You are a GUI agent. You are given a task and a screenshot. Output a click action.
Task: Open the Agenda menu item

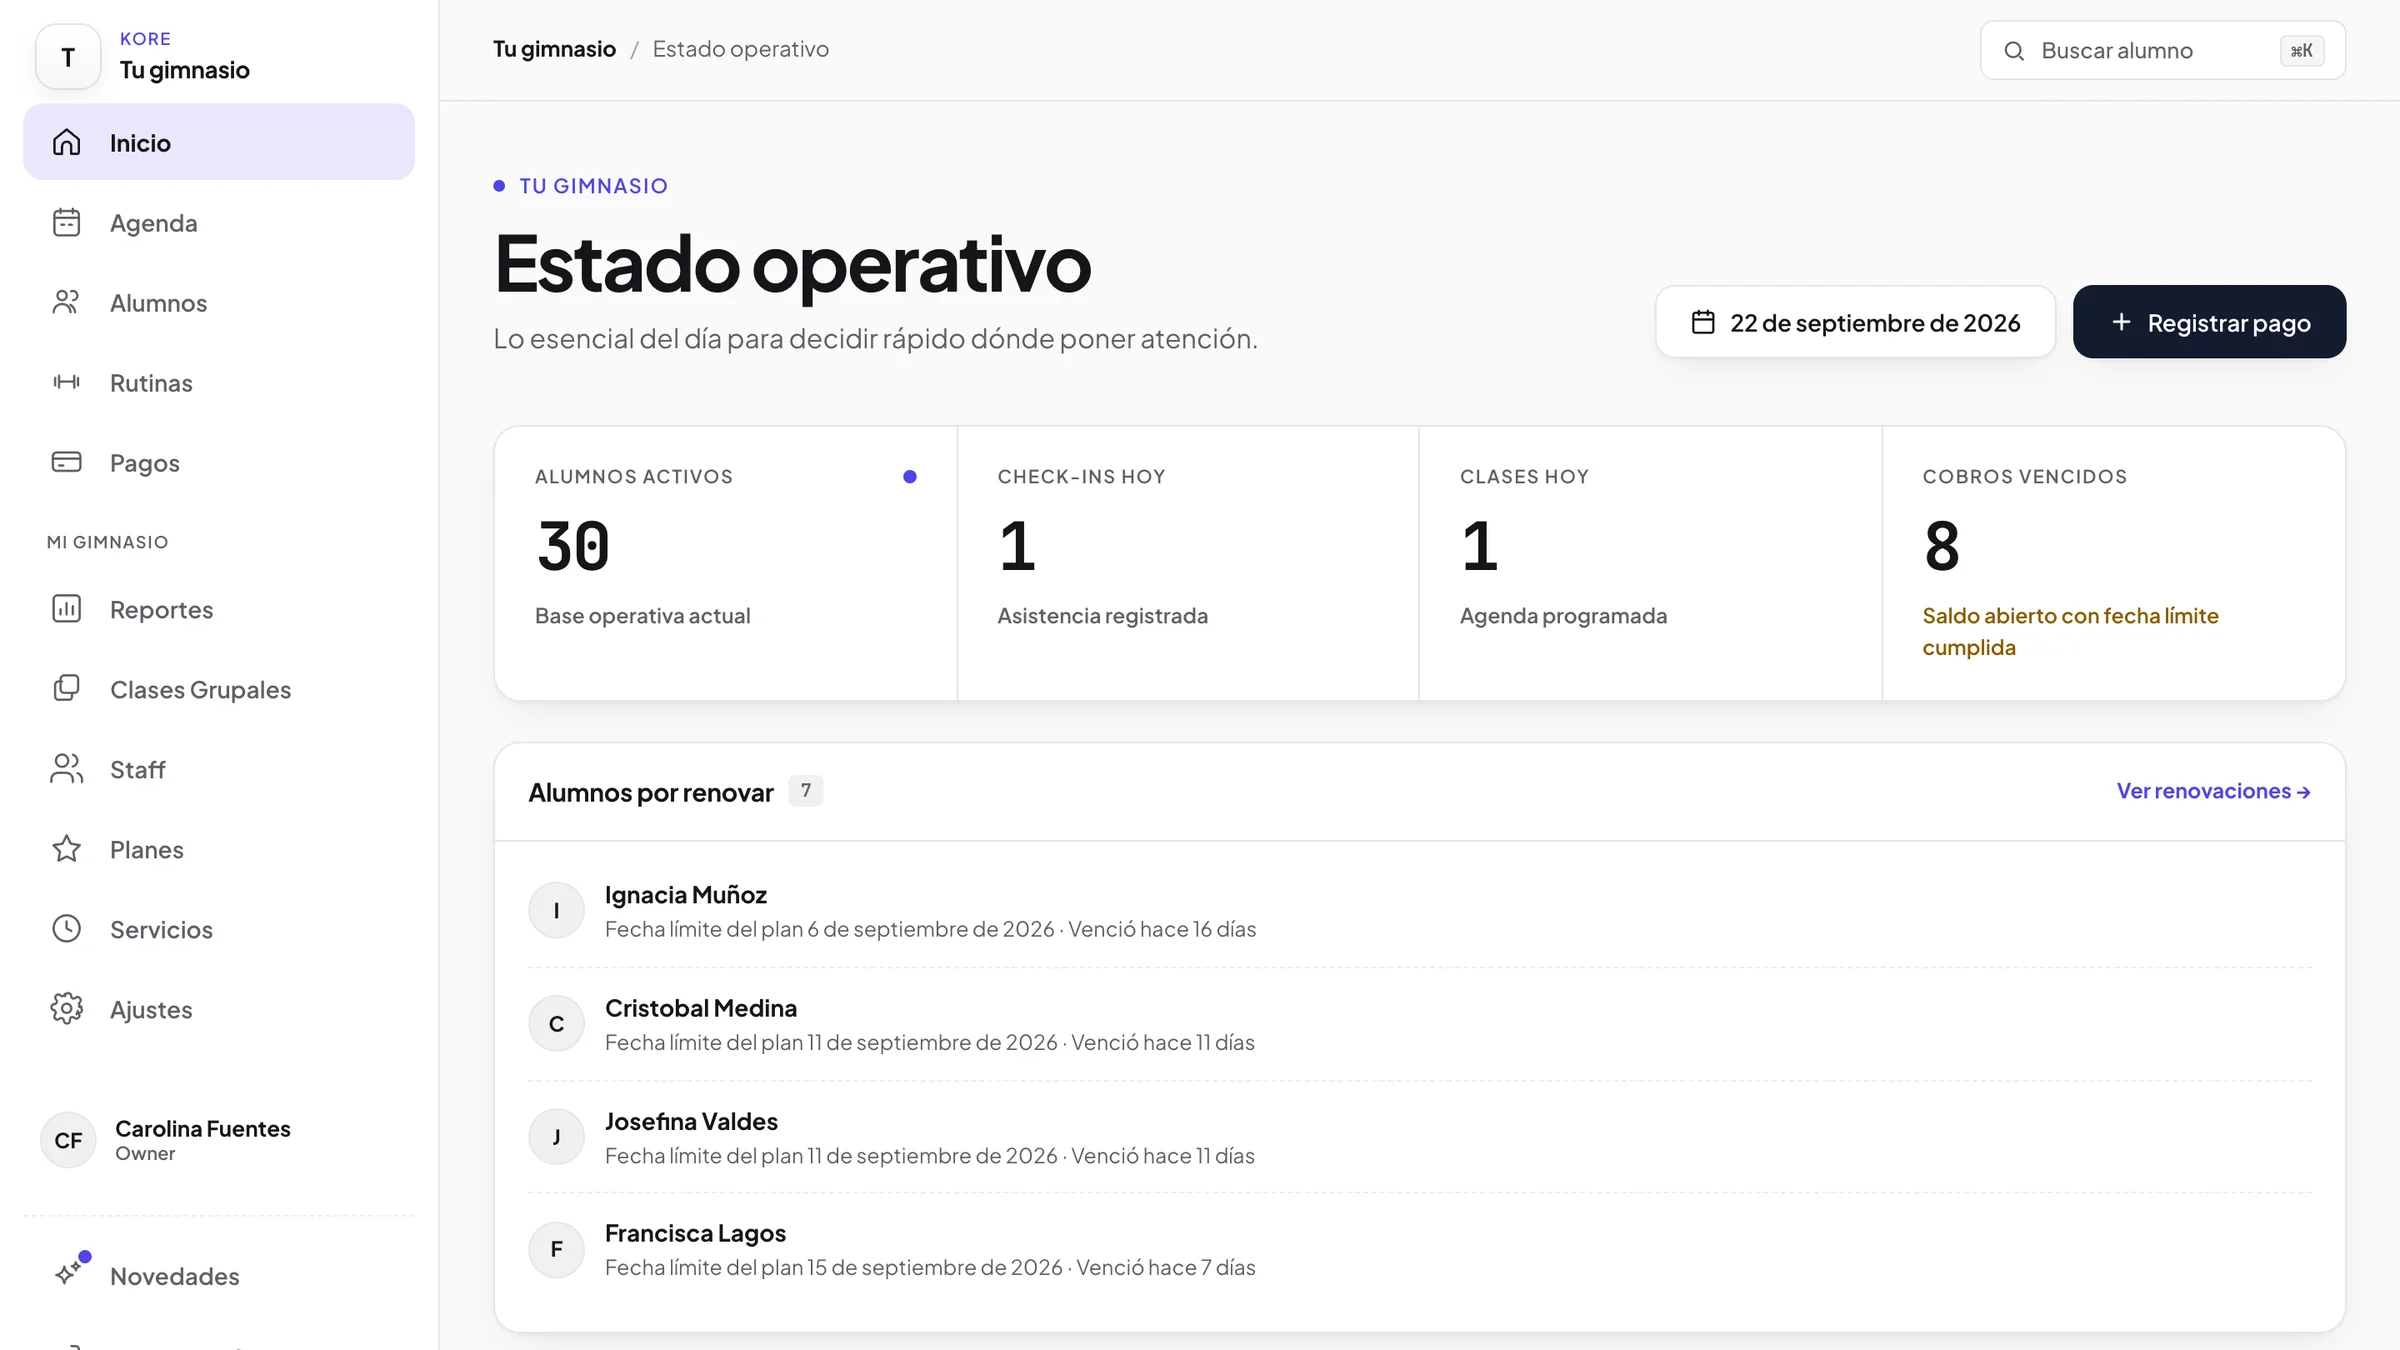pos(219,222)
